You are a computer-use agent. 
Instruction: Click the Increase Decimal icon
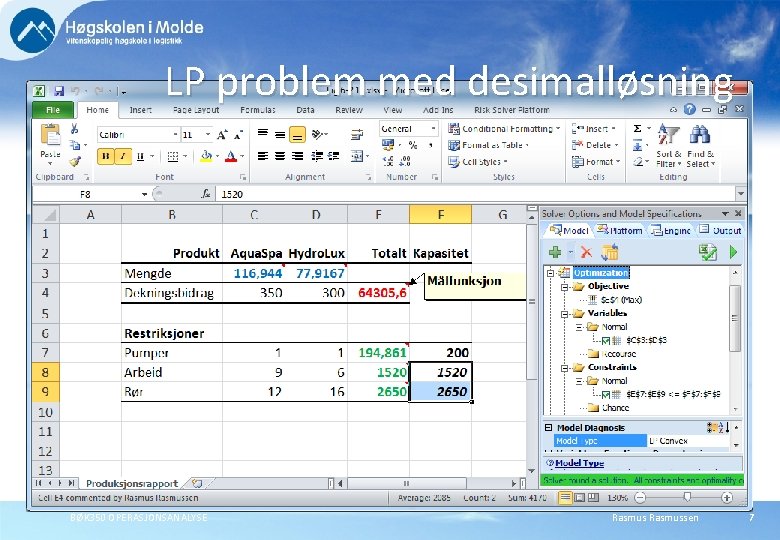pyautogui.click(x=388, y=161)
